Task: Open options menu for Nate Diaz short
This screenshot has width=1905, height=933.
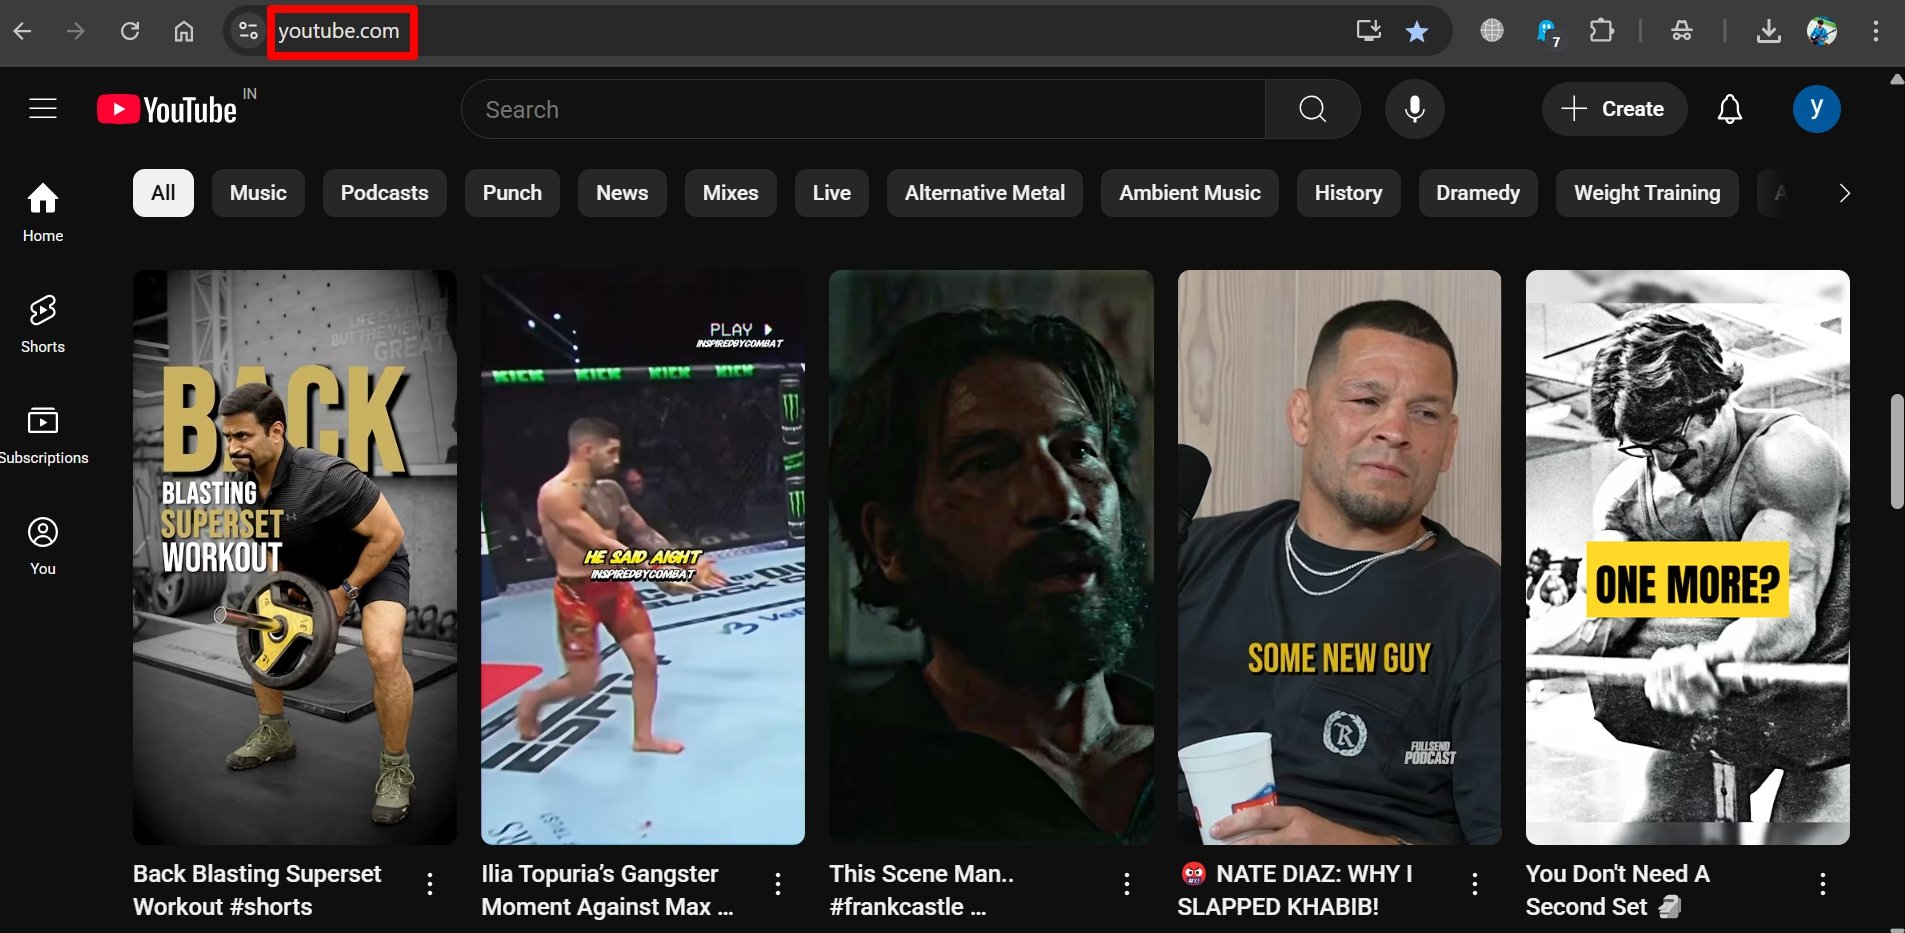Action: click(x=1474, y=884)
